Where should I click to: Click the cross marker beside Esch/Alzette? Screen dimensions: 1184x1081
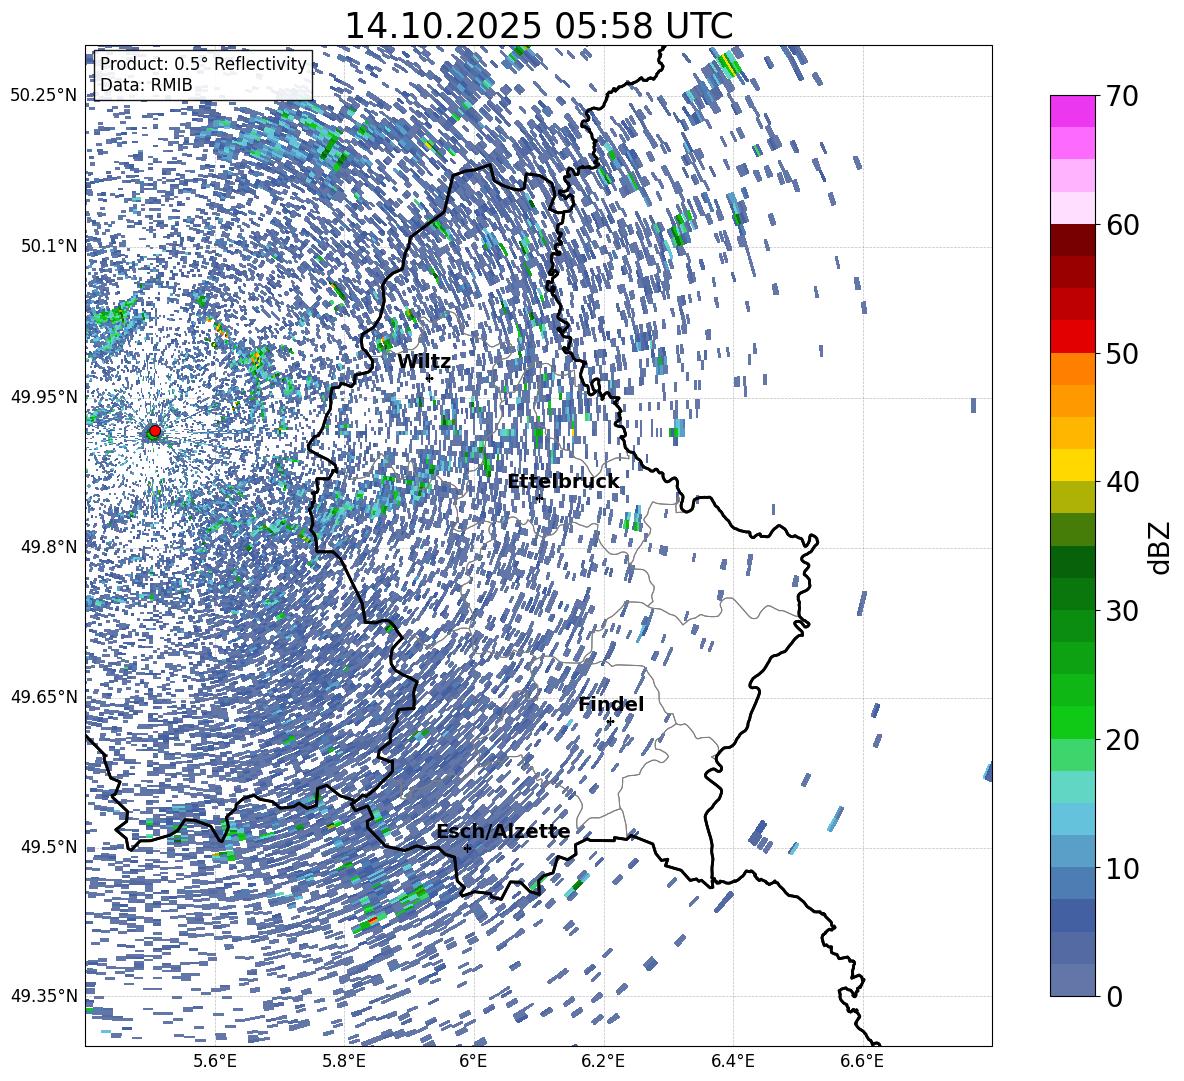click(467, 848)
